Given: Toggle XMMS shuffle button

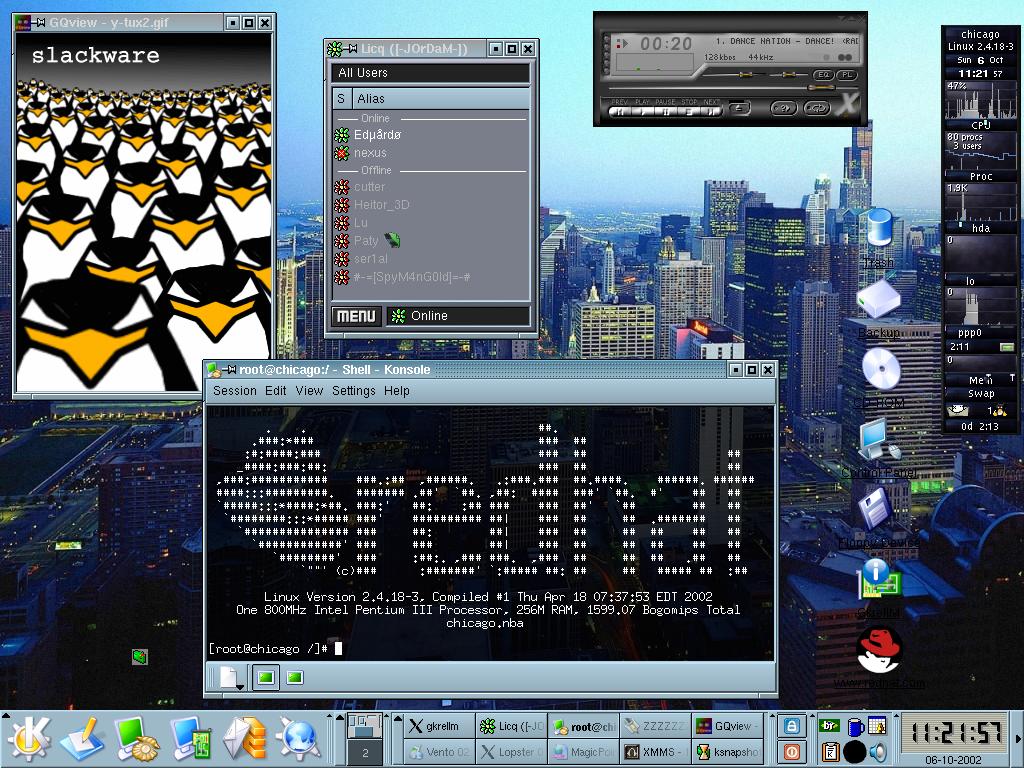Looking at the screenshot, I should coord(784,108).
